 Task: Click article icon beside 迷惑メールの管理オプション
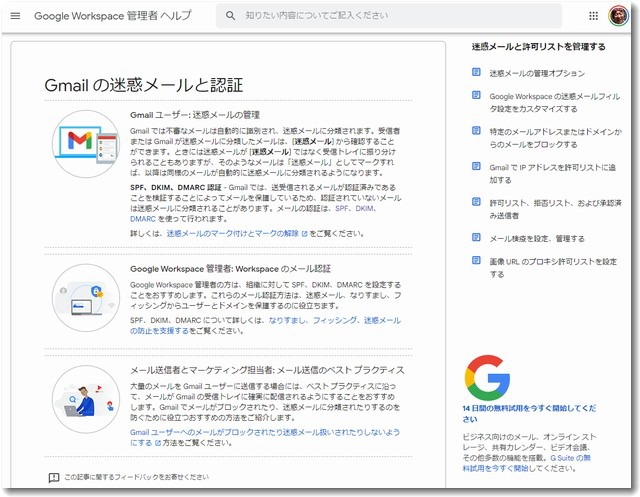tap(476, 72)
